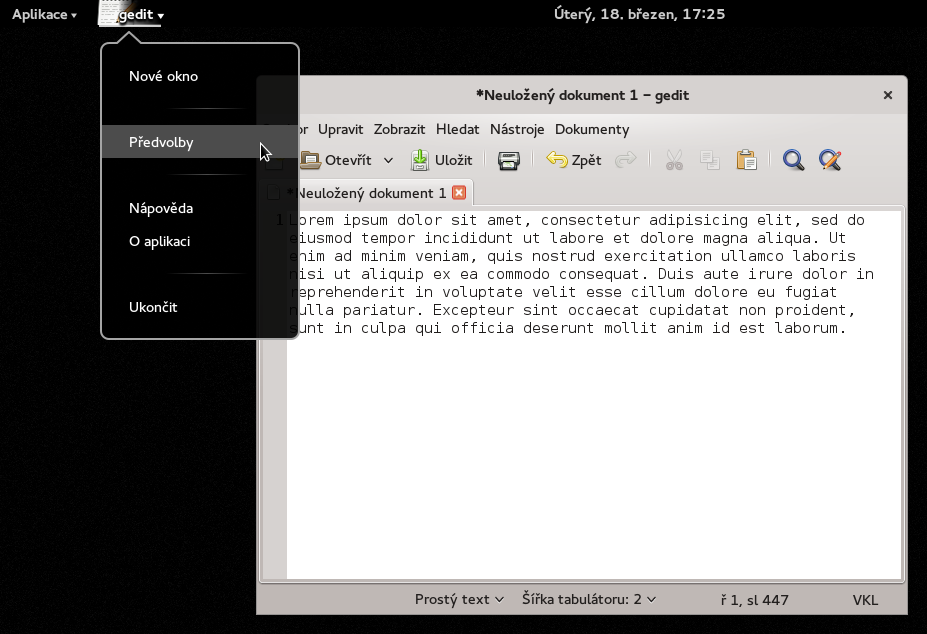
Task: Click the copy icon in toolbar
Action: click(x=709, y=160)
